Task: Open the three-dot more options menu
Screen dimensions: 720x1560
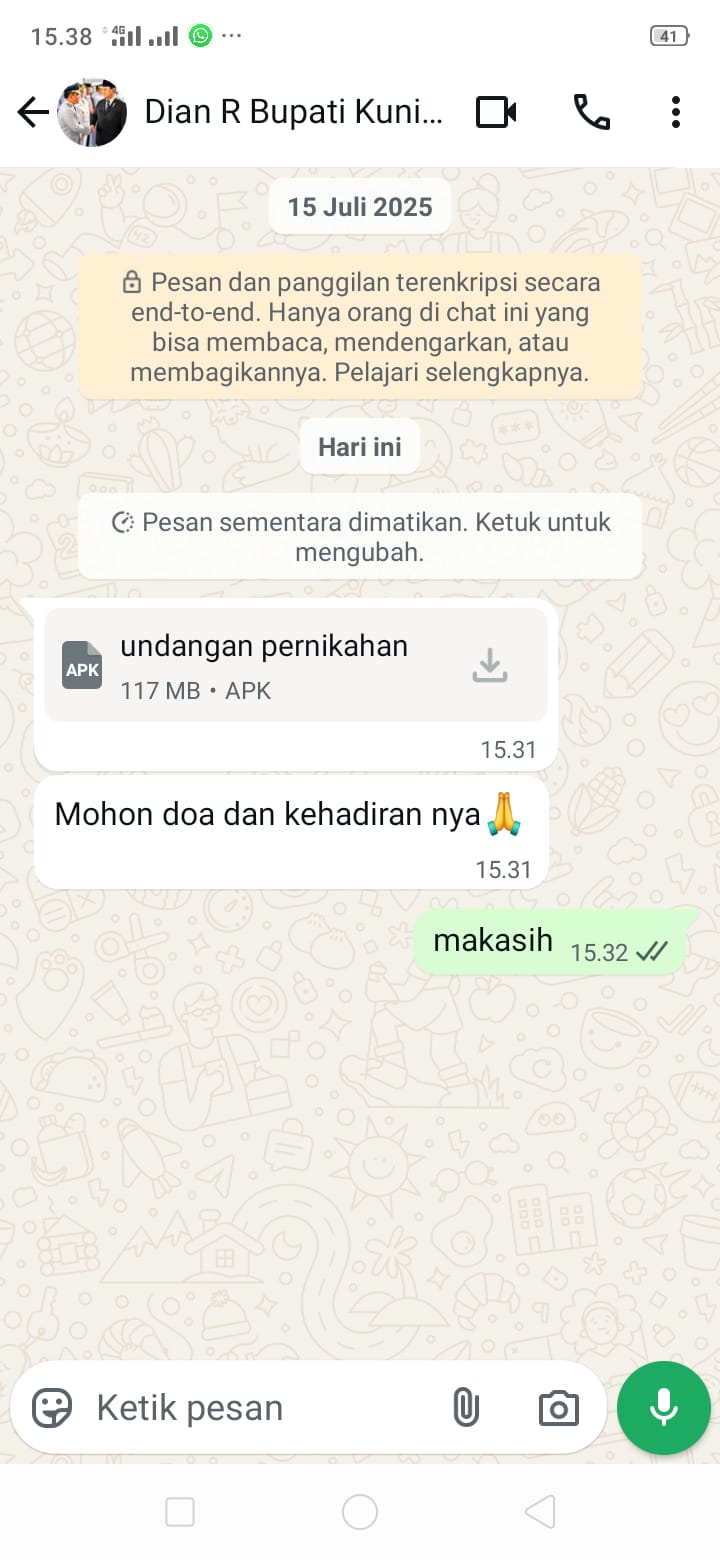Action: (676, 113)
